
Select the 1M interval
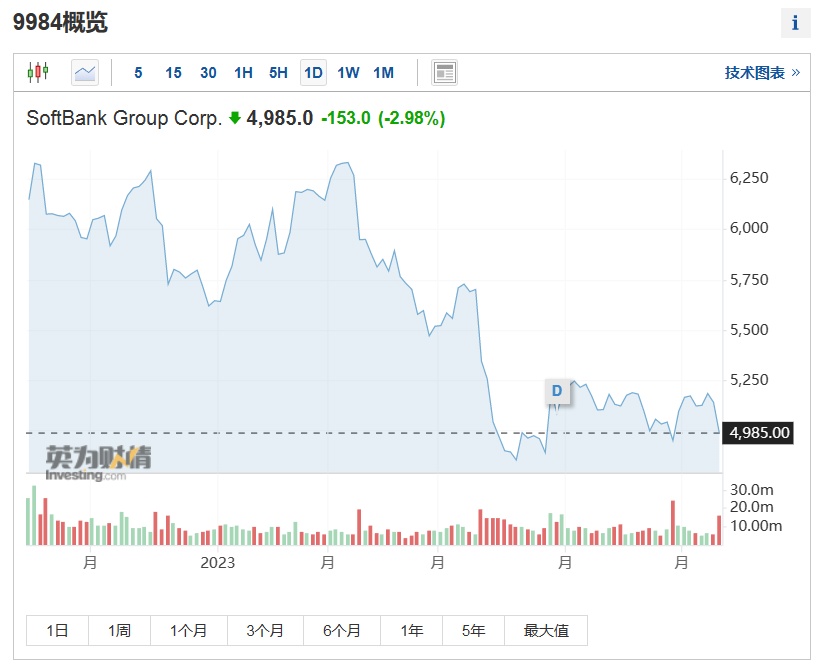[383, 73]
